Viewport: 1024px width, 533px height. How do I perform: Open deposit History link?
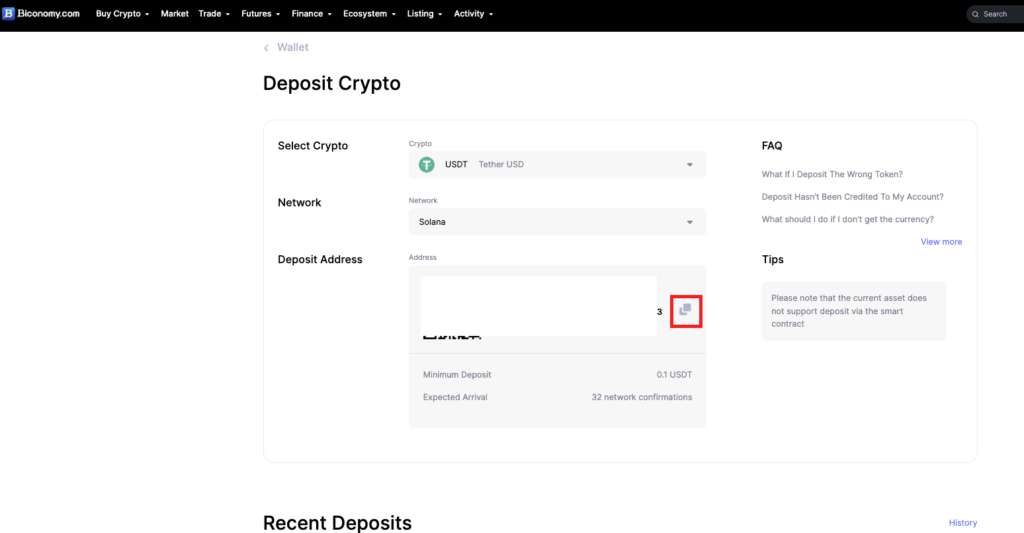click(x=963, y=523)
